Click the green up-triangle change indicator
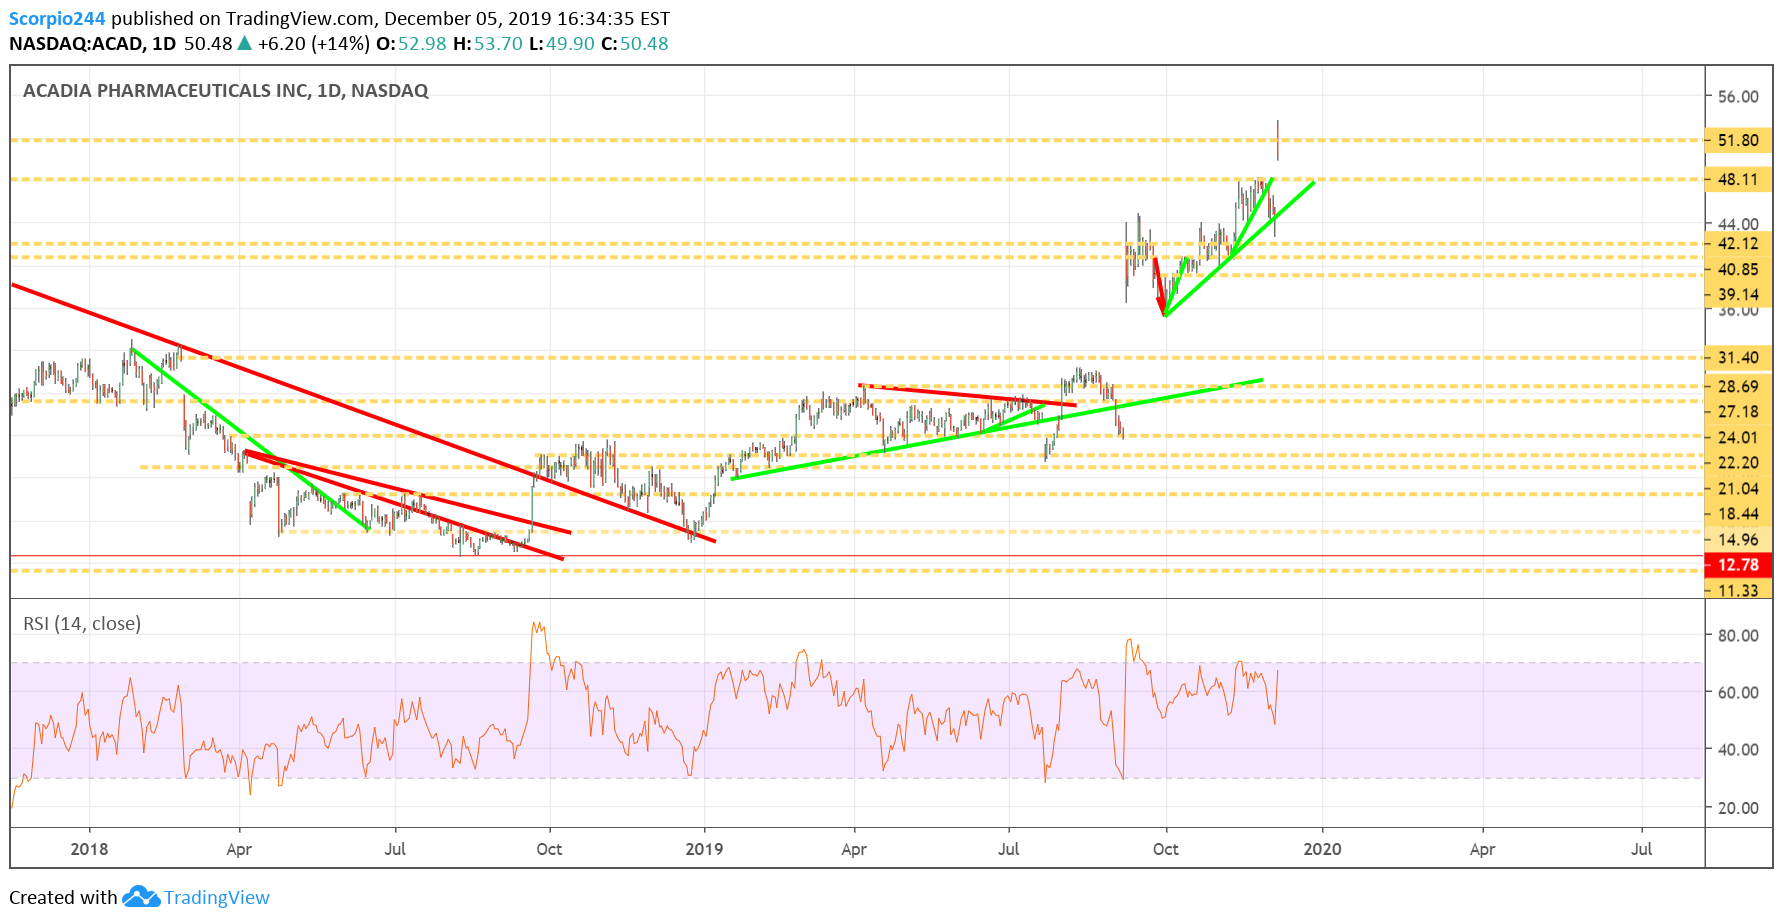 (244, 43)
